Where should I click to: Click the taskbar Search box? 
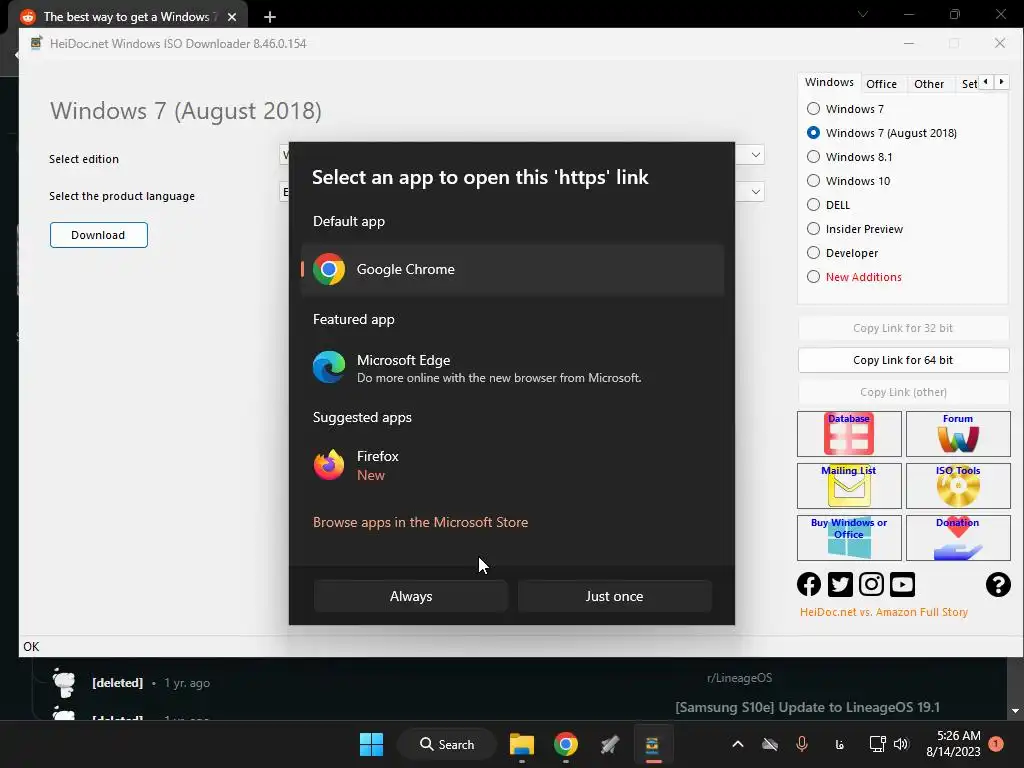(x=447, y=744)
